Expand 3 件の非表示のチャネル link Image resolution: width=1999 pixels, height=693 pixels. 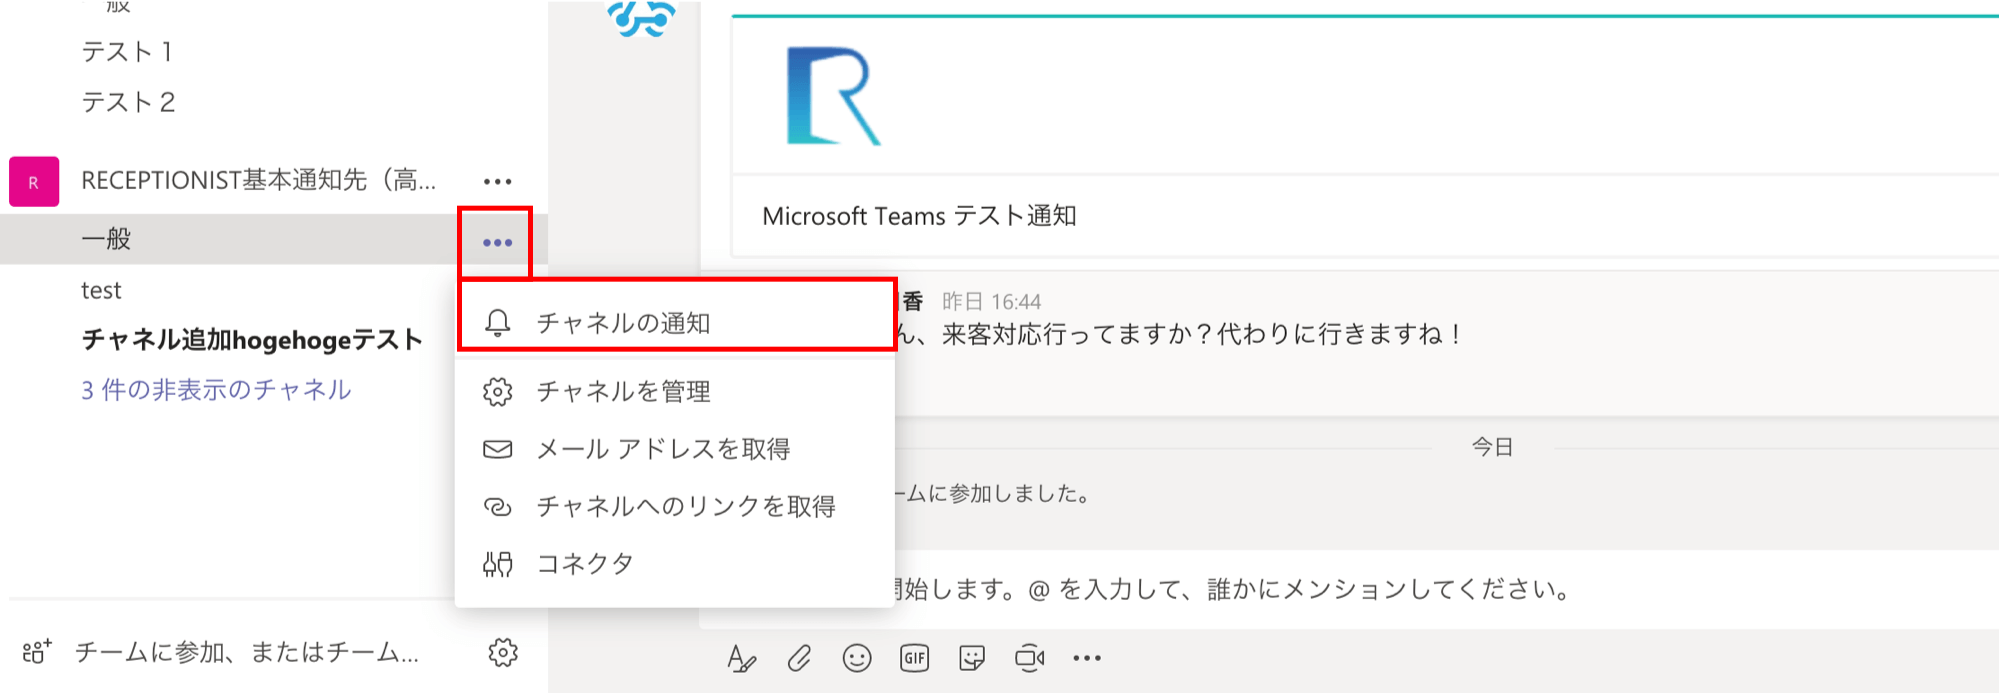click(216, 390)
